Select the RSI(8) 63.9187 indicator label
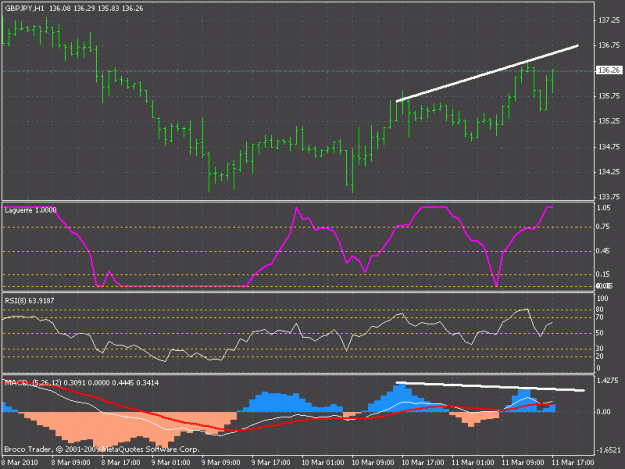 pos(29,300)
